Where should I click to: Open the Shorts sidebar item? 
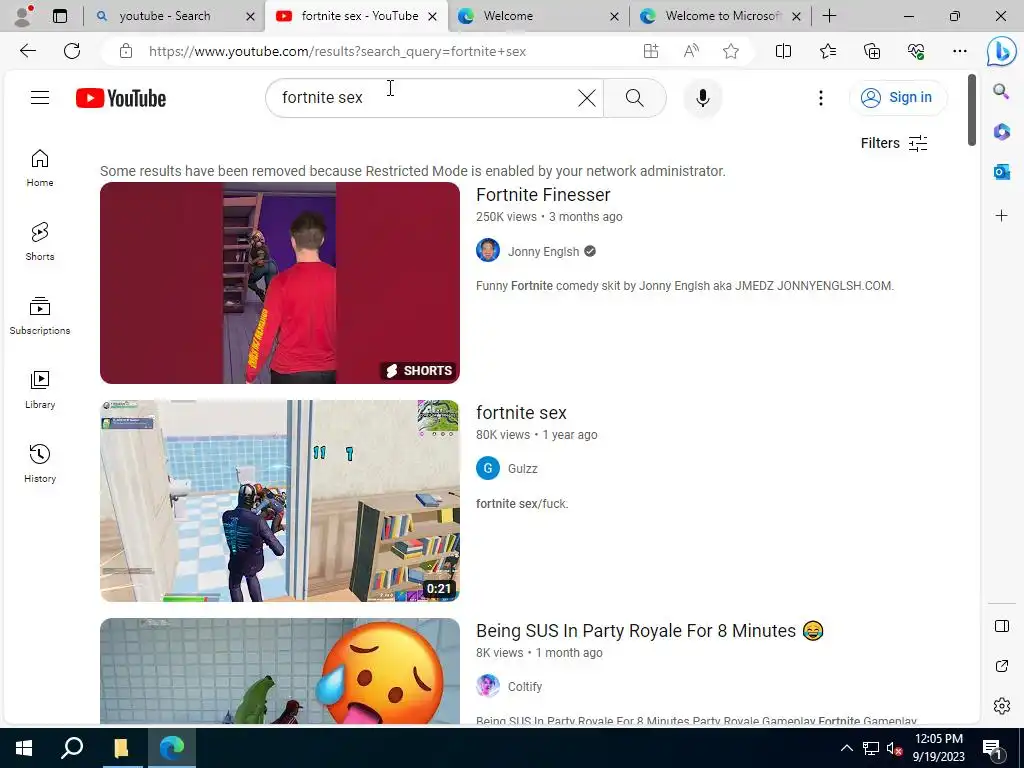click(40, 242)
